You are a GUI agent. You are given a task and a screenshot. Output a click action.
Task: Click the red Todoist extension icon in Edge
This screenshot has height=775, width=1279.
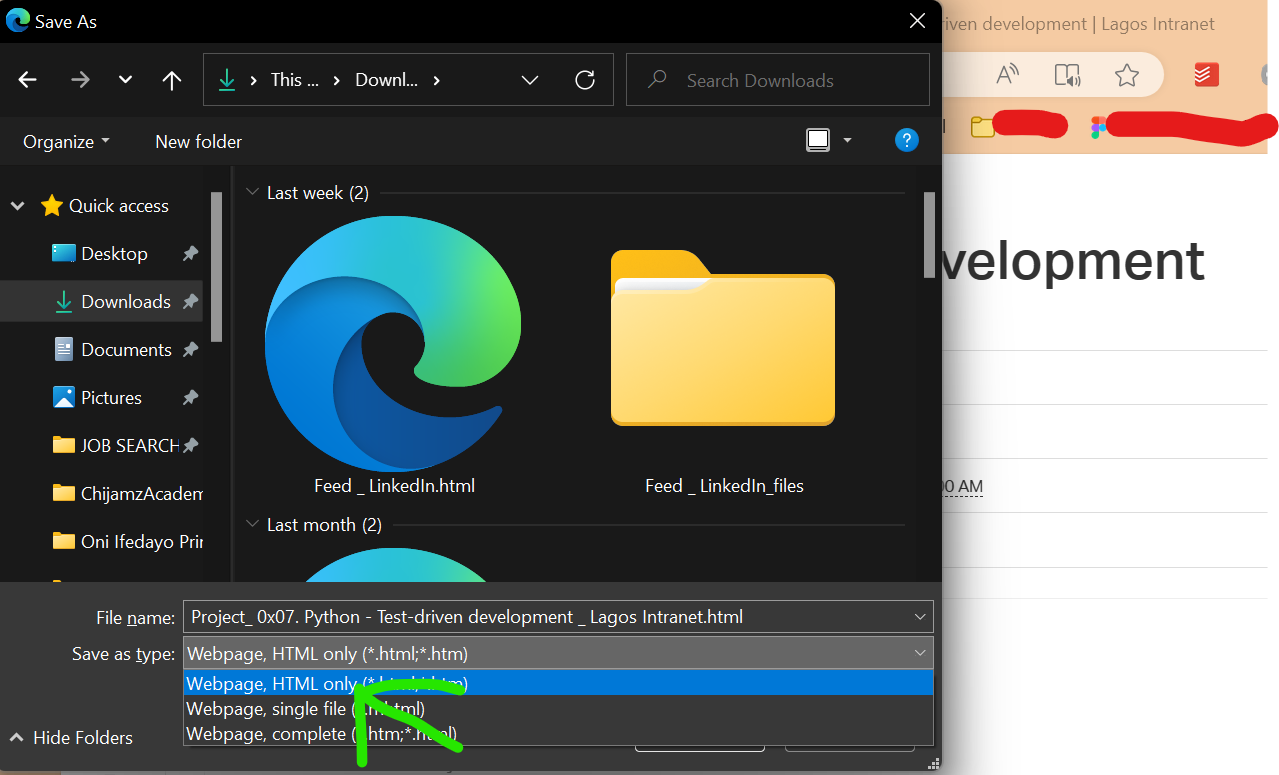1205,75
